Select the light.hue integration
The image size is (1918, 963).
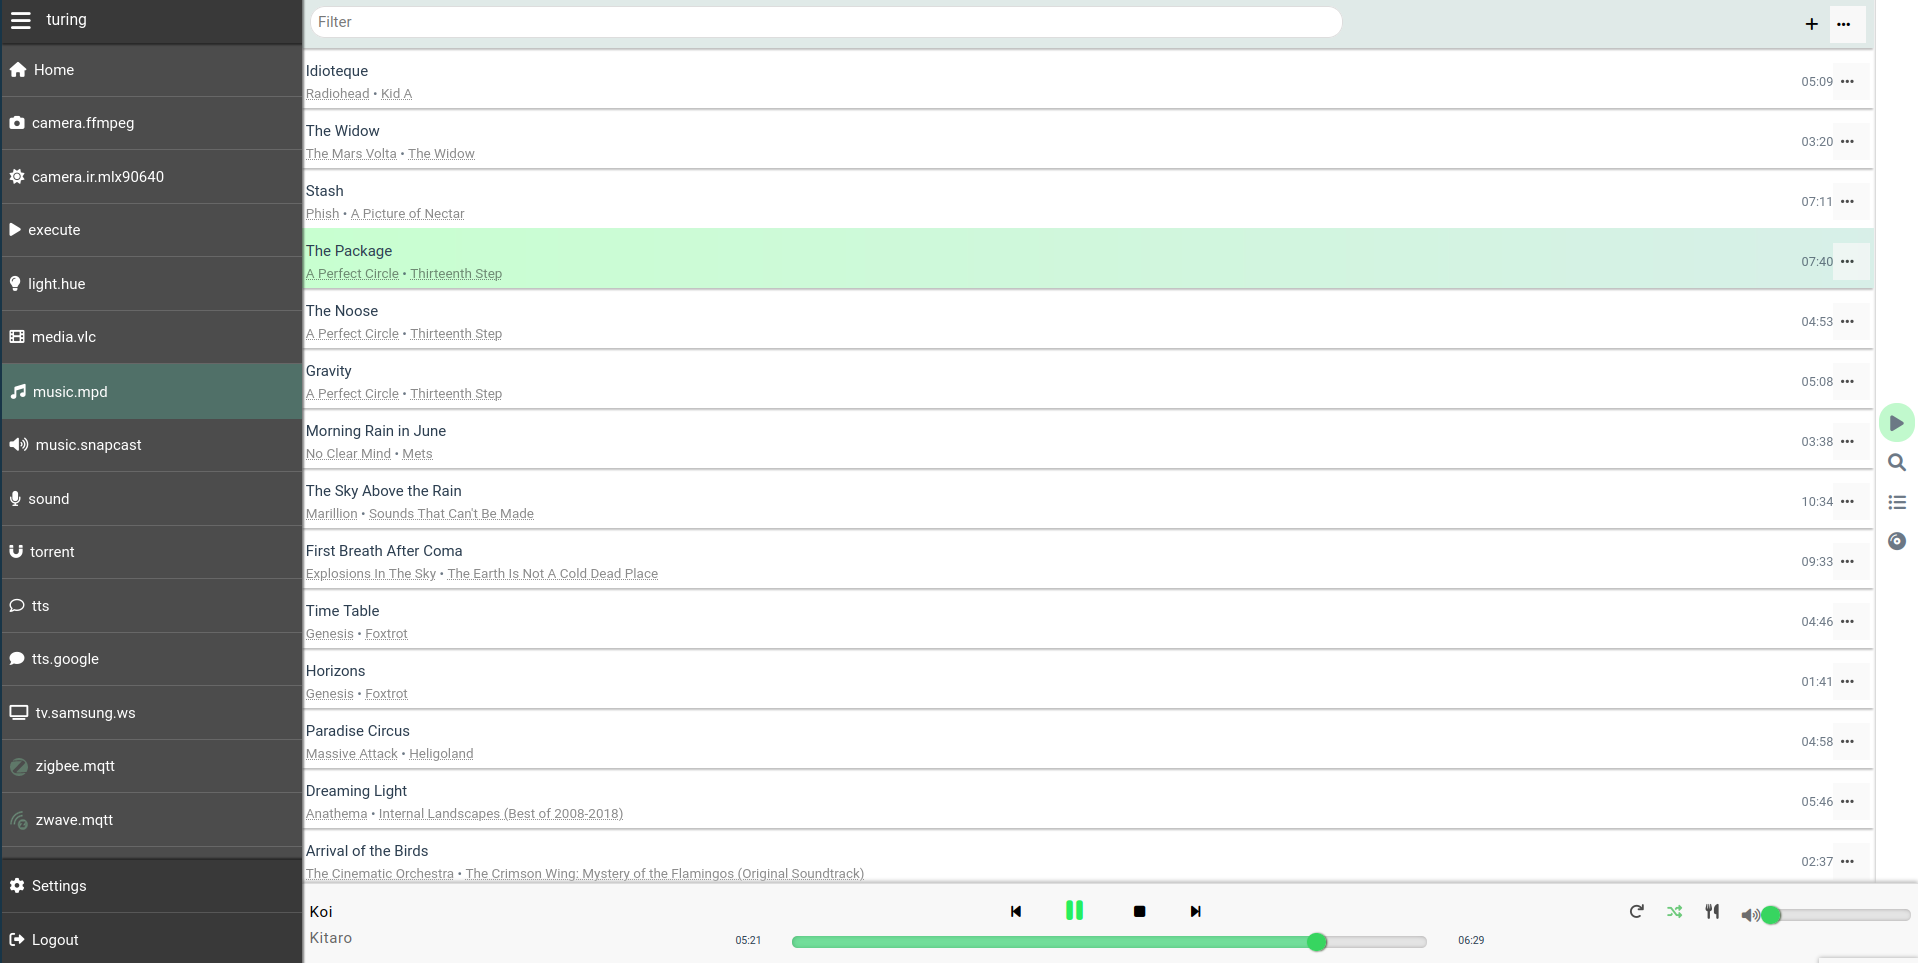[x=56, y=283]
